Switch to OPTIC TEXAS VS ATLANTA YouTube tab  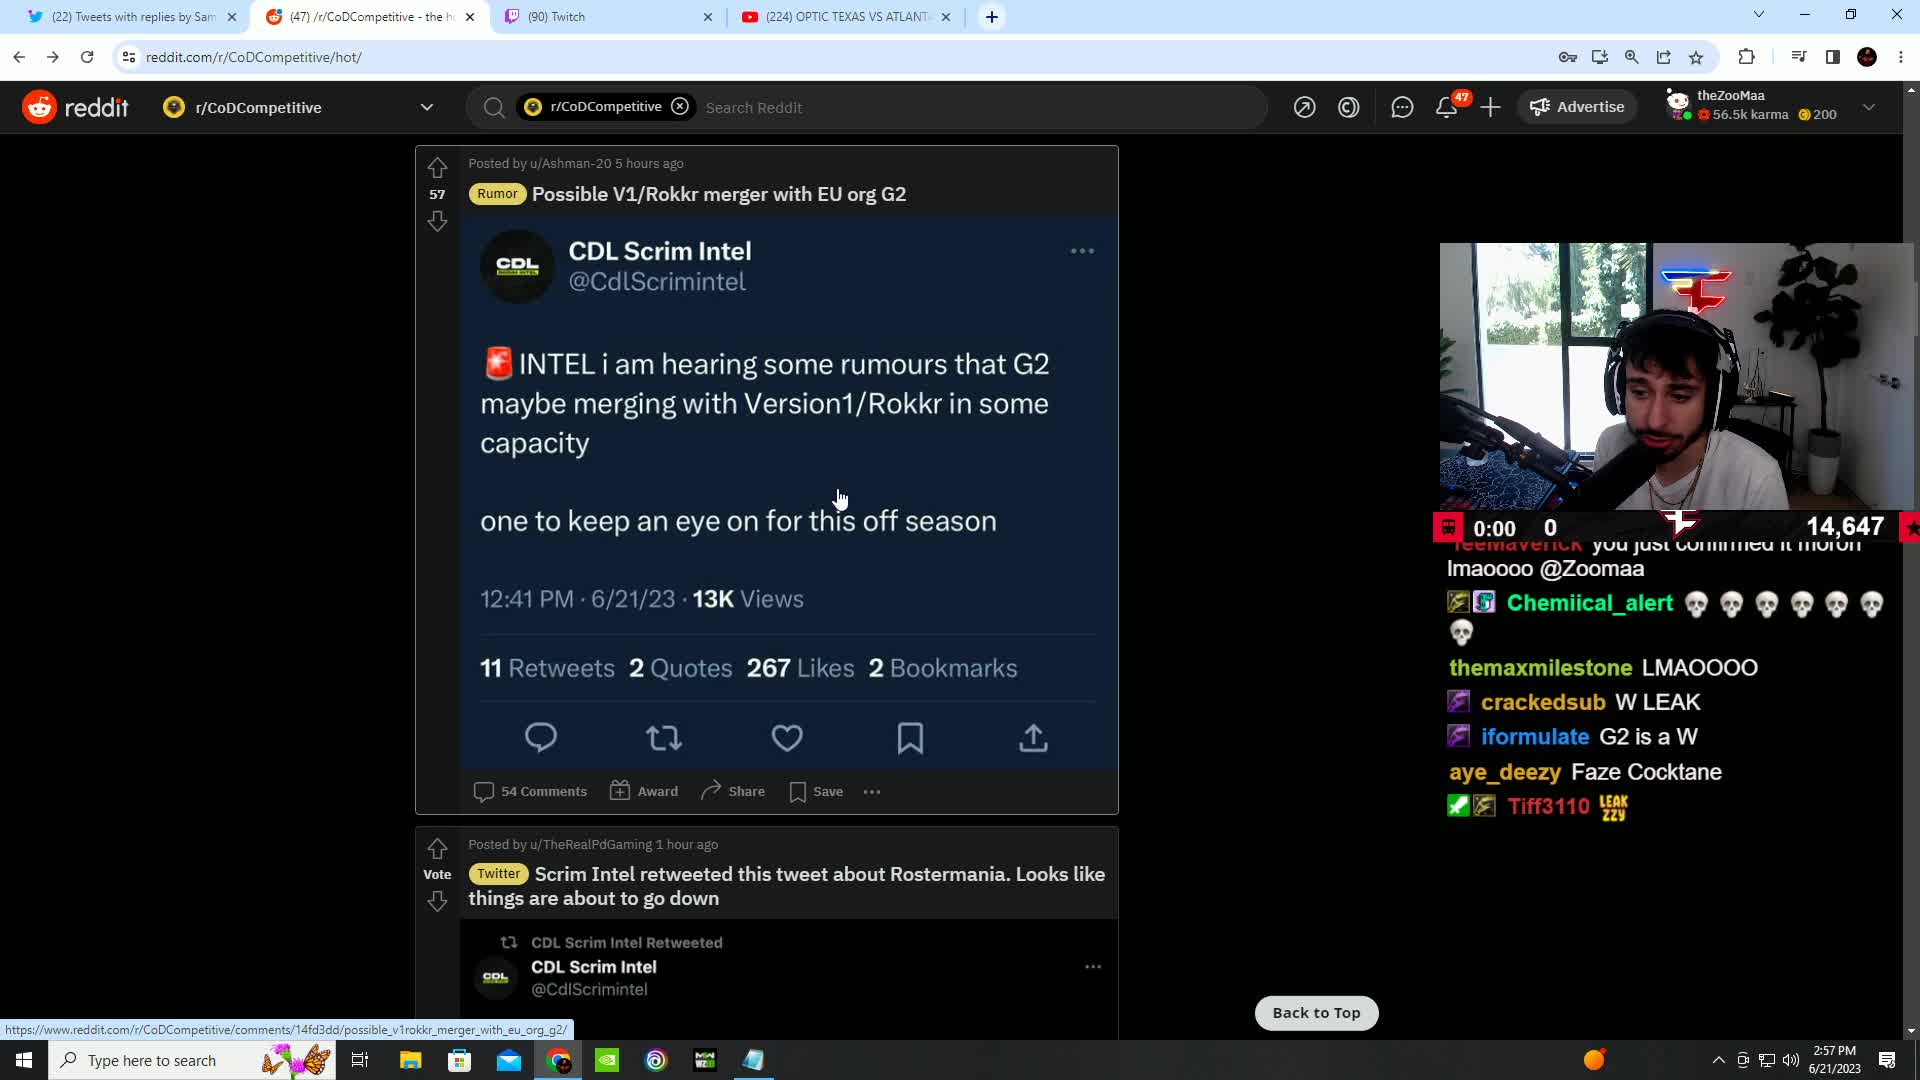point(845,16)
